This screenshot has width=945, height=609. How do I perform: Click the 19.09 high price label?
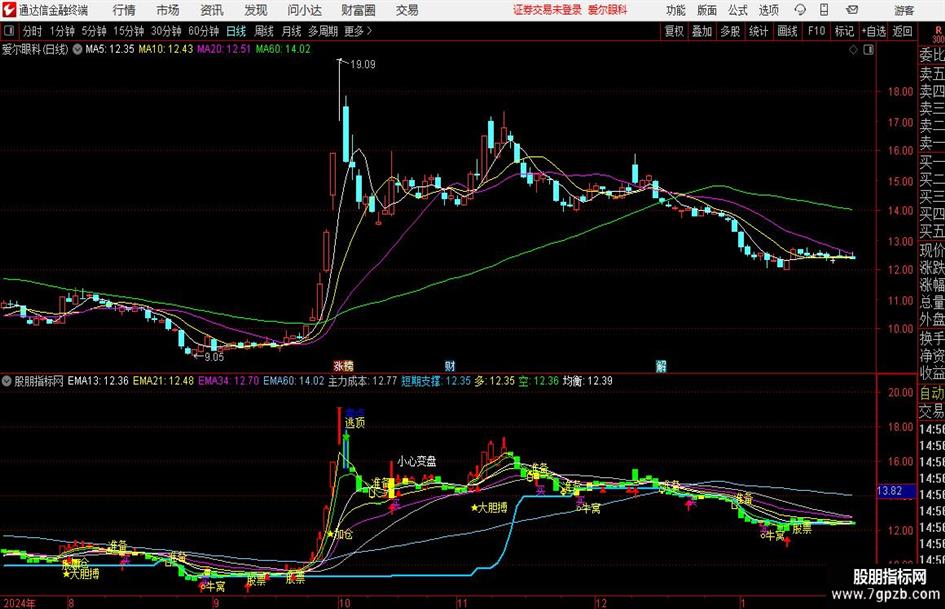coord(362,65)
